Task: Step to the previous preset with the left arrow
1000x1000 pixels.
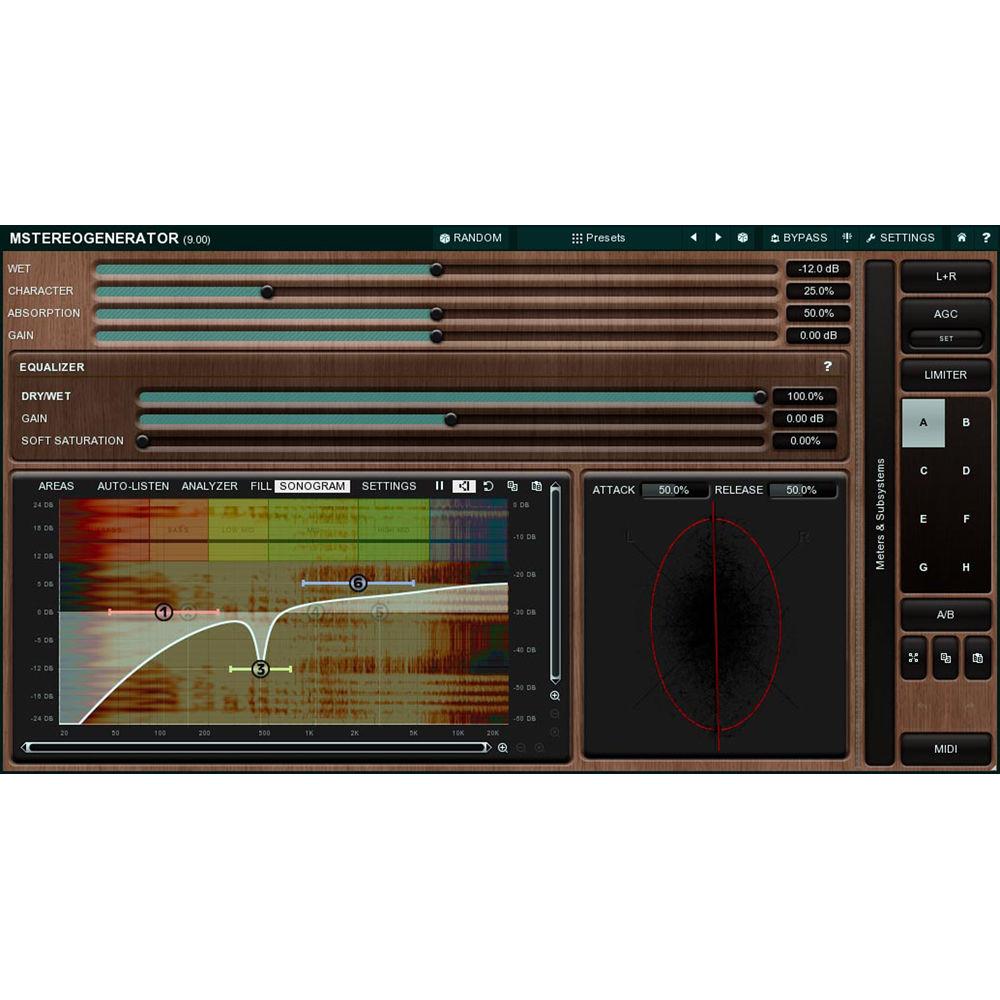Action: [694, 238]
